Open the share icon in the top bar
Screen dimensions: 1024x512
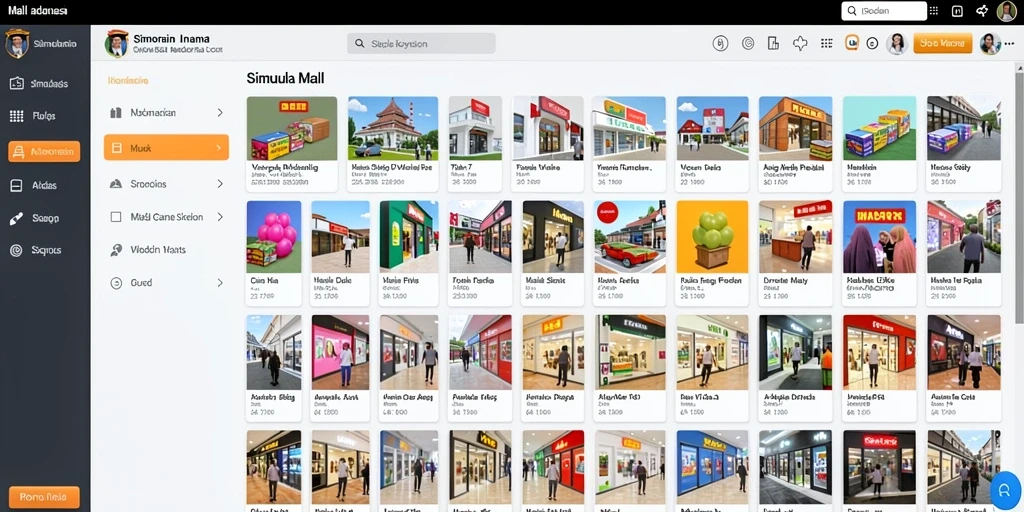click(982, 10)
